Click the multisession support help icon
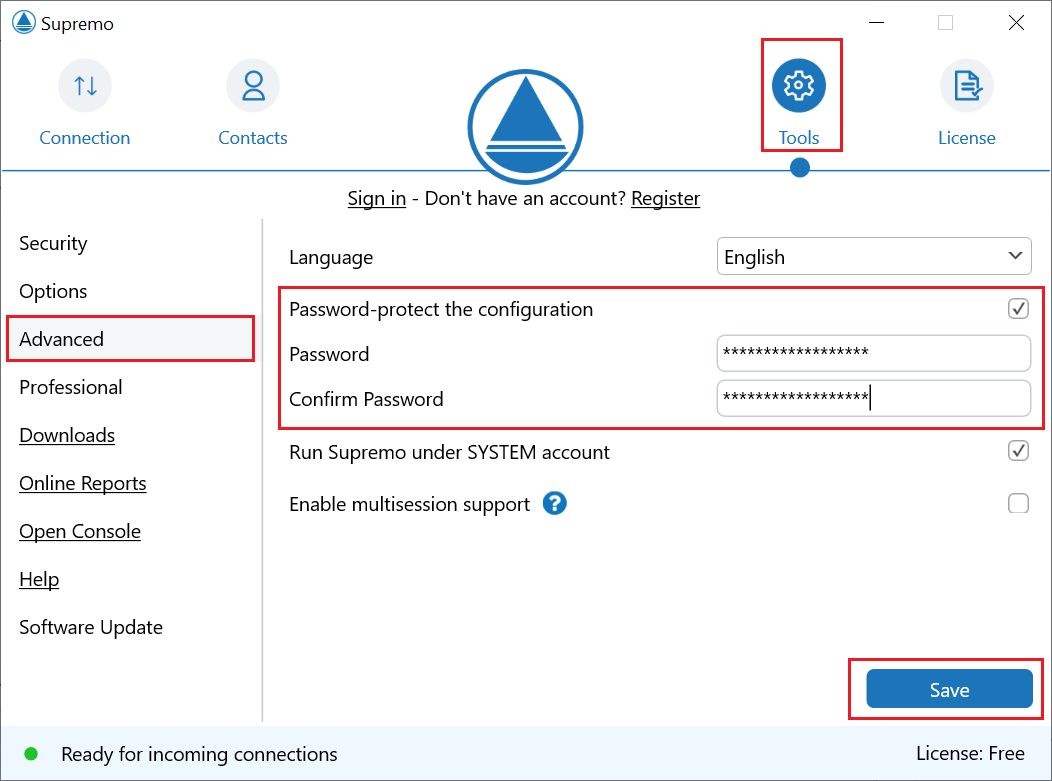 point(555,504)
